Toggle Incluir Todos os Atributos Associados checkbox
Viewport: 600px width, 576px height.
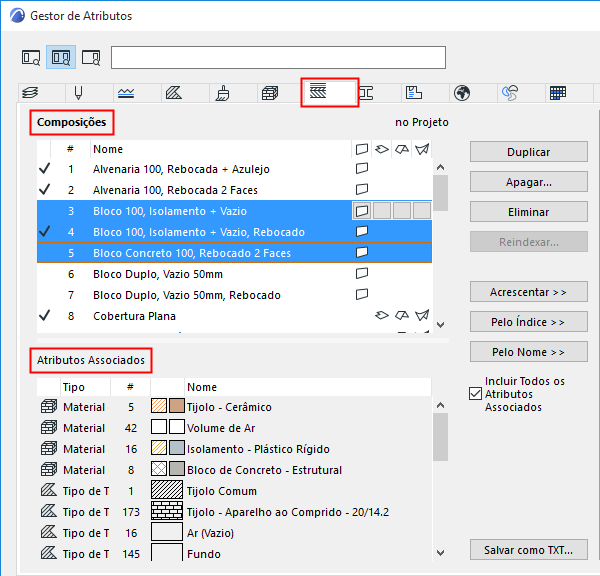click(475, 393)
